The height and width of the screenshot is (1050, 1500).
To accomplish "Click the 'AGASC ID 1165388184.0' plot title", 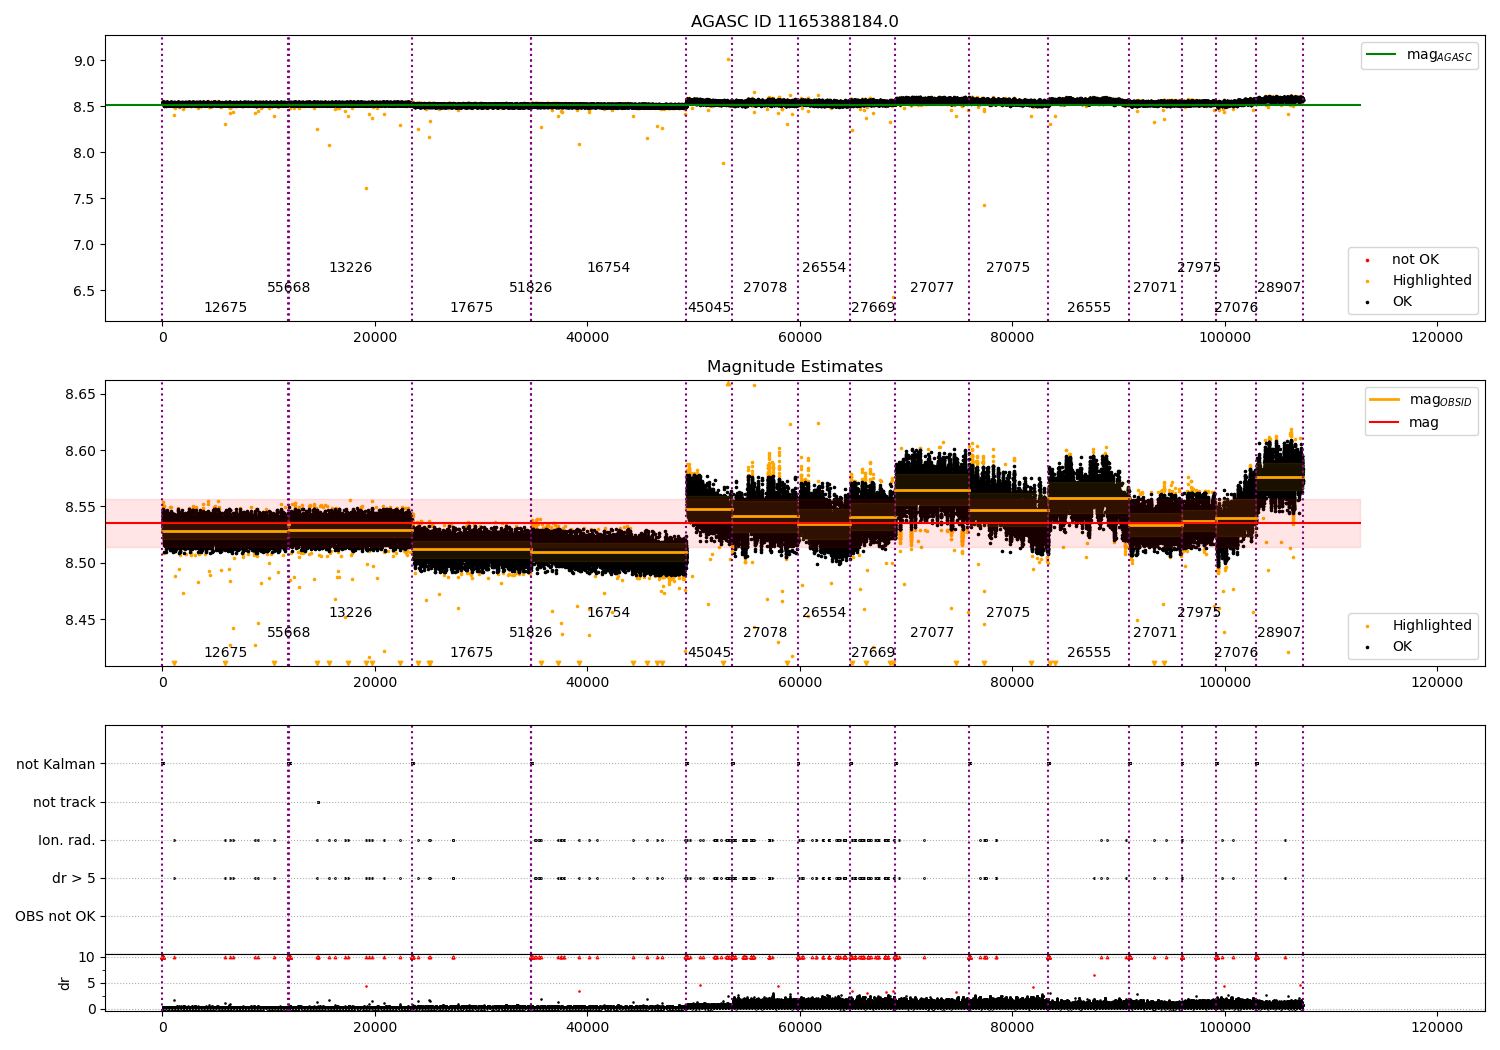I will 795,22.
